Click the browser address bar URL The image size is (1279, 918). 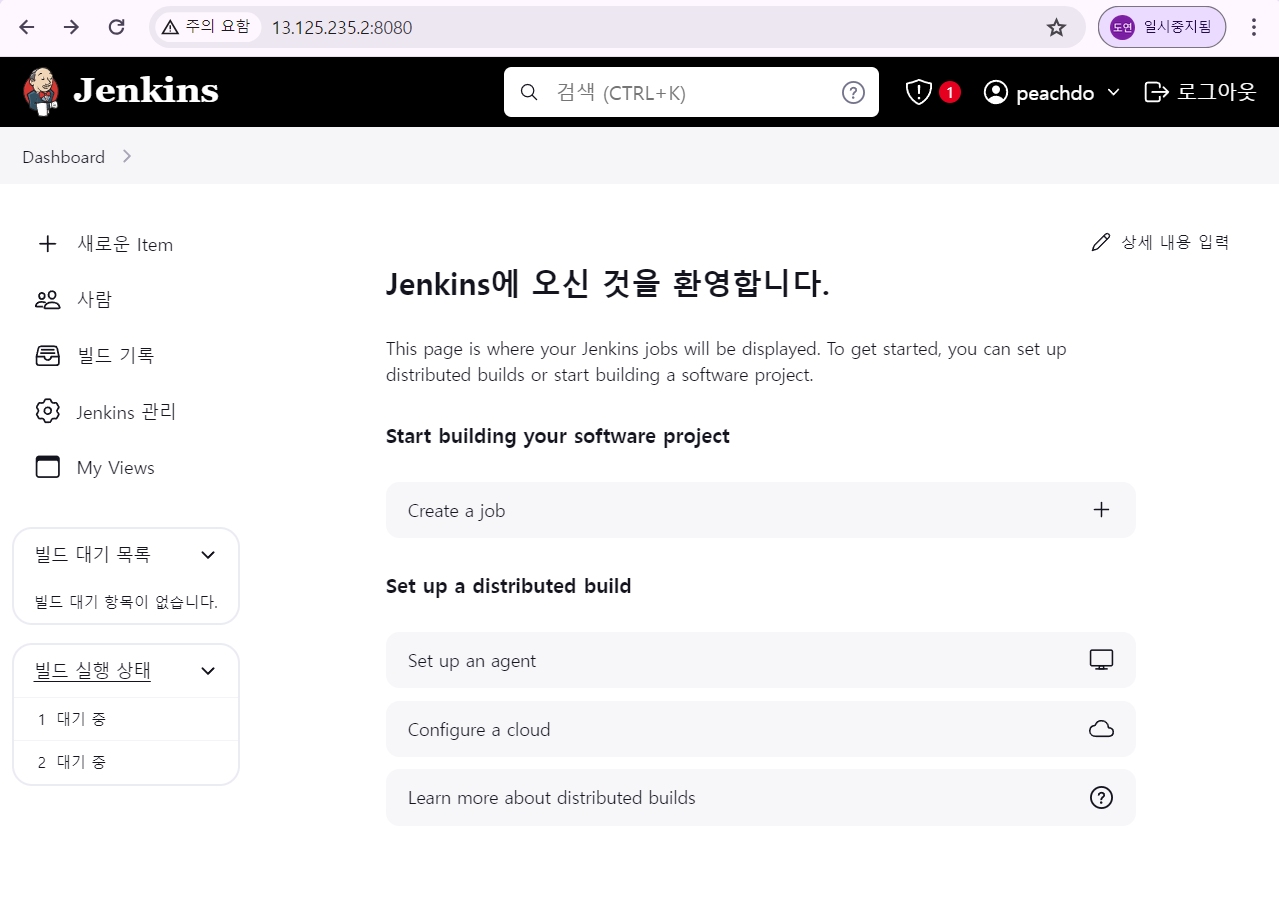click(x=342, y=28)
